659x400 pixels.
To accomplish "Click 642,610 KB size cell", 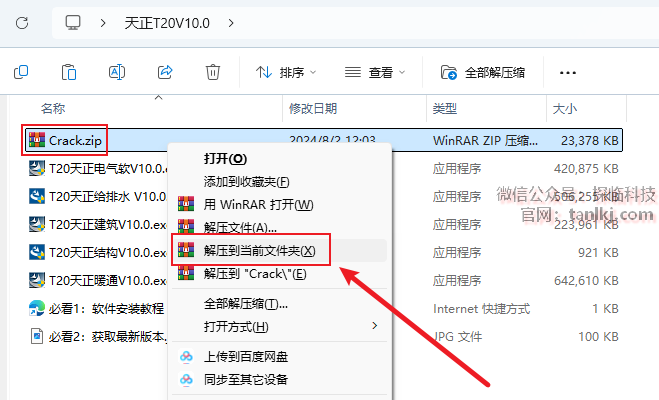I will point(586,280).
